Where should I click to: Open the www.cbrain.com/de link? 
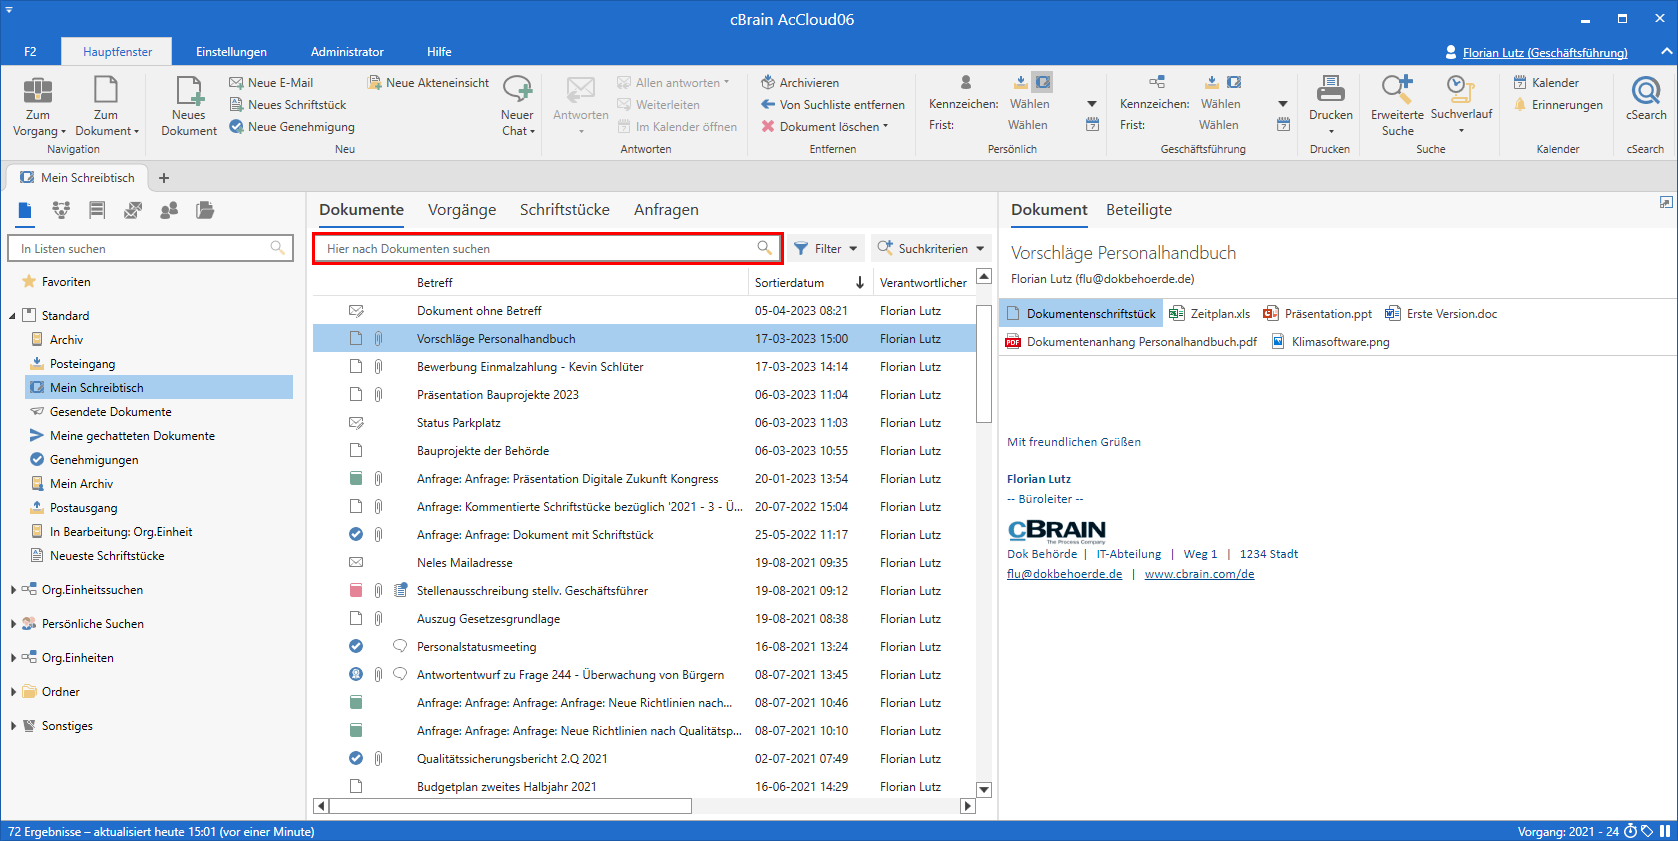pos(1199,574)
